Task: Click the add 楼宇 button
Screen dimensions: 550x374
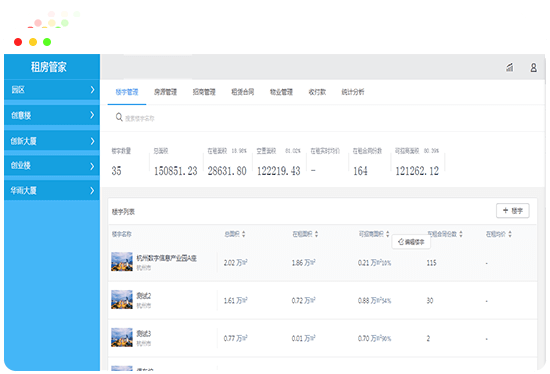Action: point(512,211)
